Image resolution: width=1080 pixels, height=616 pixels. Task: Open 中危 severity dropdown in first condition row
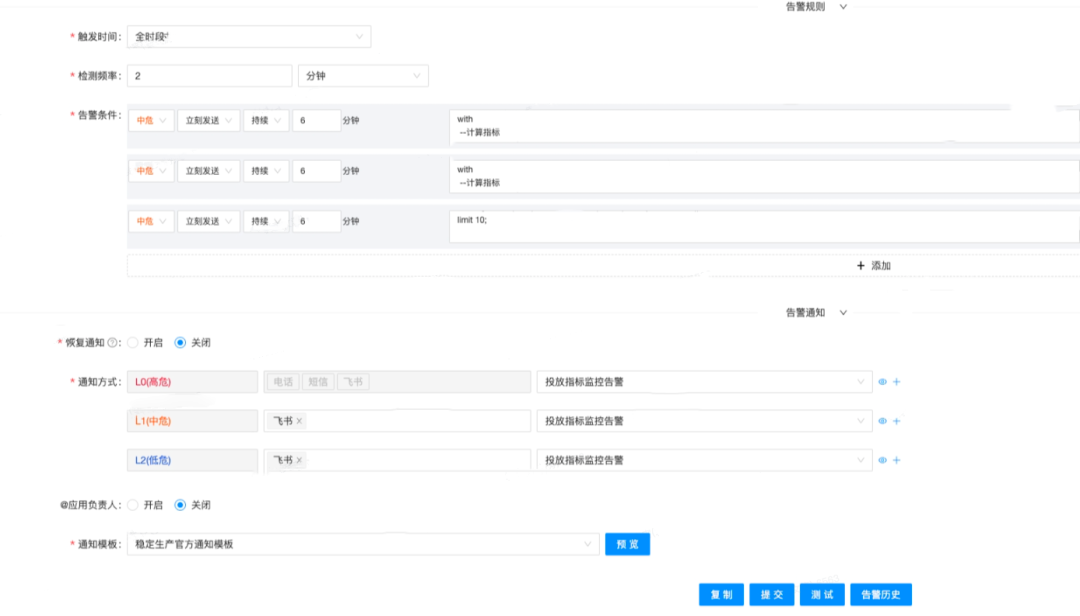[151, 121]
